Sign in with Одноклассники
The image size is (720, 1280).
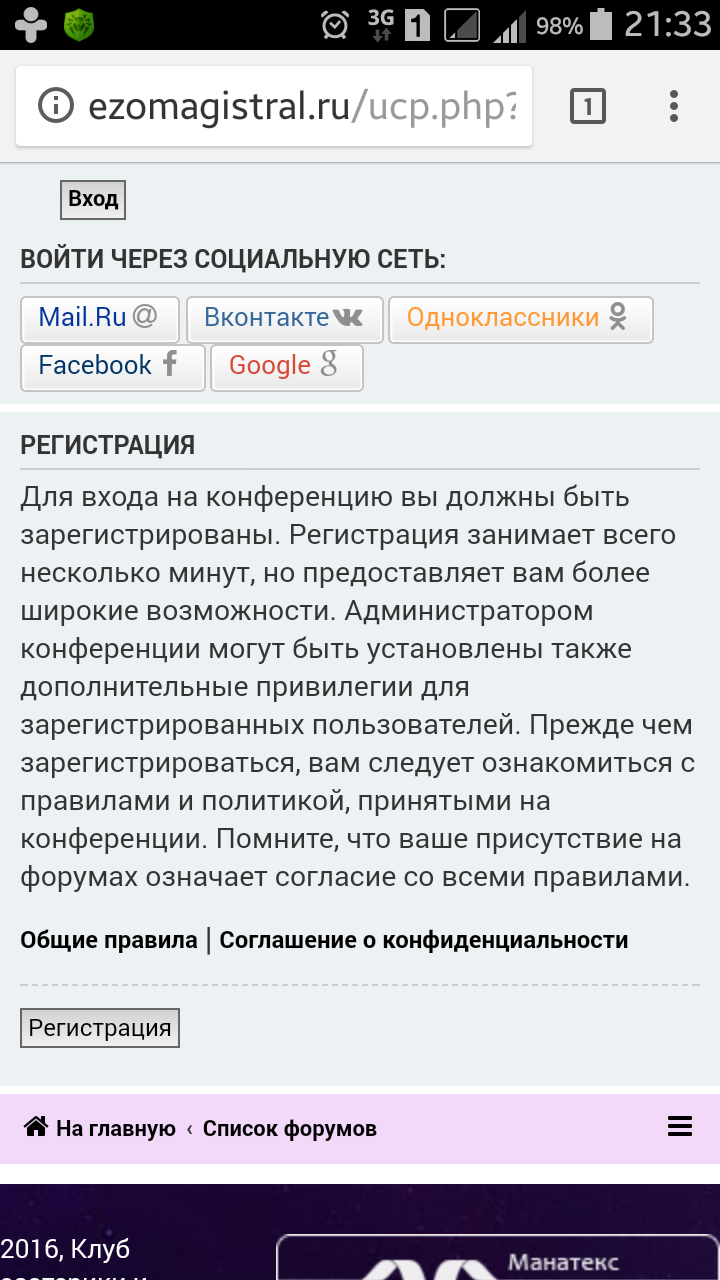519,319
